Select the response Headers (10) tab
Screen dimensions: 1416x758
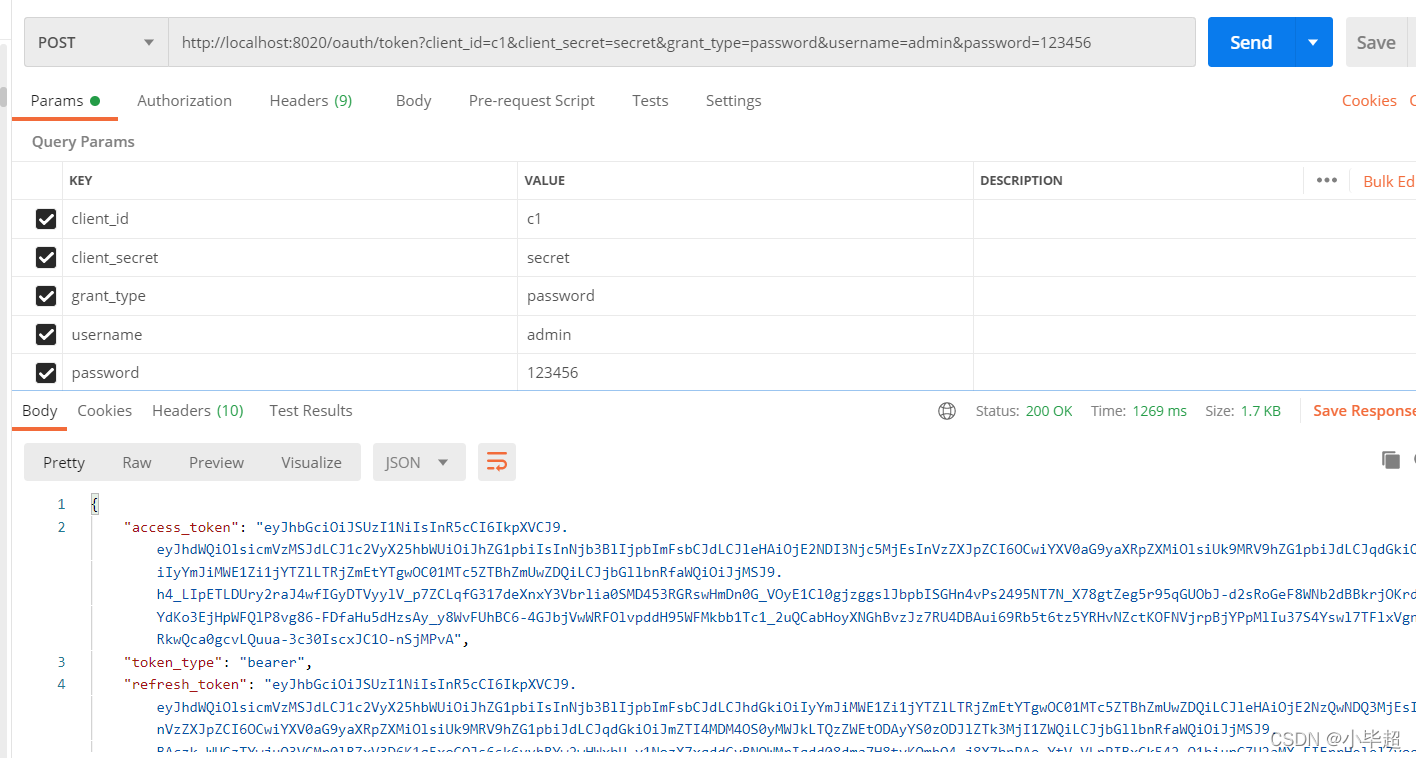(198, 411)
